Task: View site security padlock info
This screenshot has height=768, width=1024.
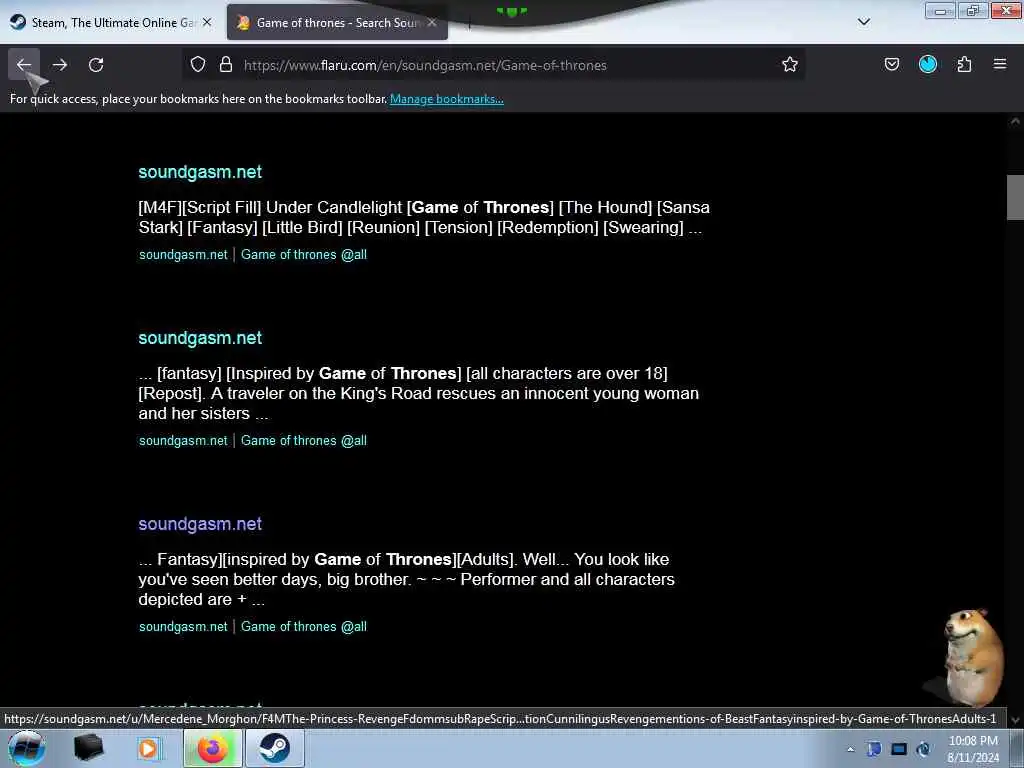Action: (226, 65)
